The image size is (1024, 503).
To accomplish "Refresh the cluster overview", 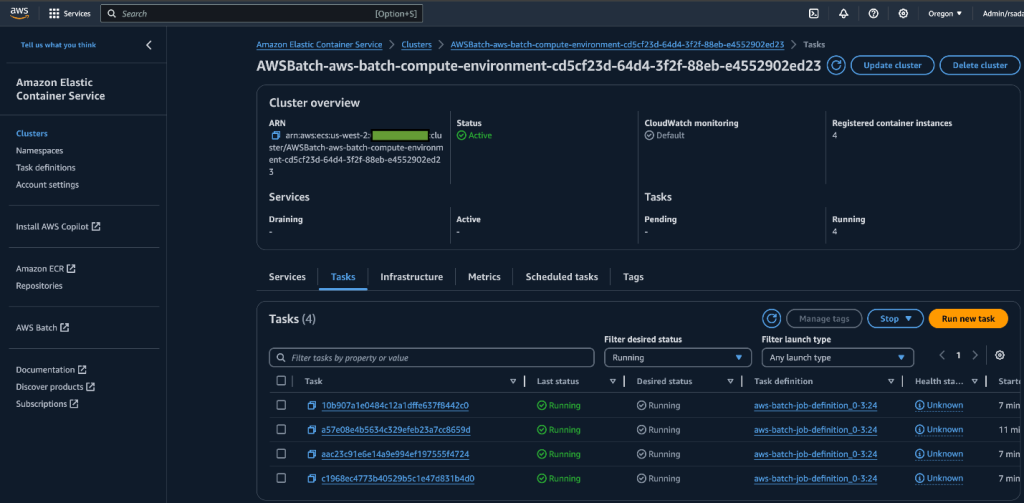I will pos(836,65).
